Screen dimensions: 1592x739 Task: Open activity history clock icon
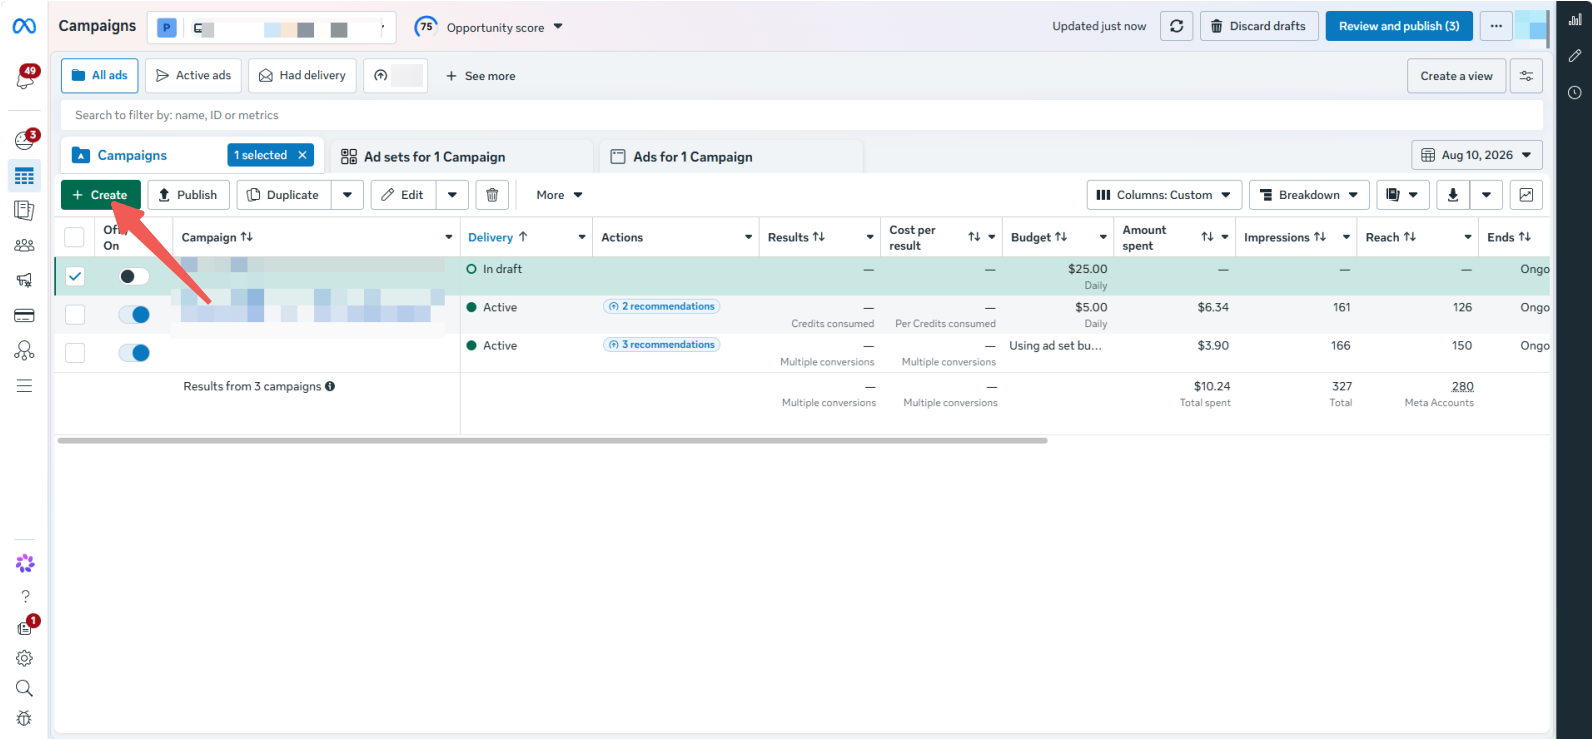(1574, 92)
